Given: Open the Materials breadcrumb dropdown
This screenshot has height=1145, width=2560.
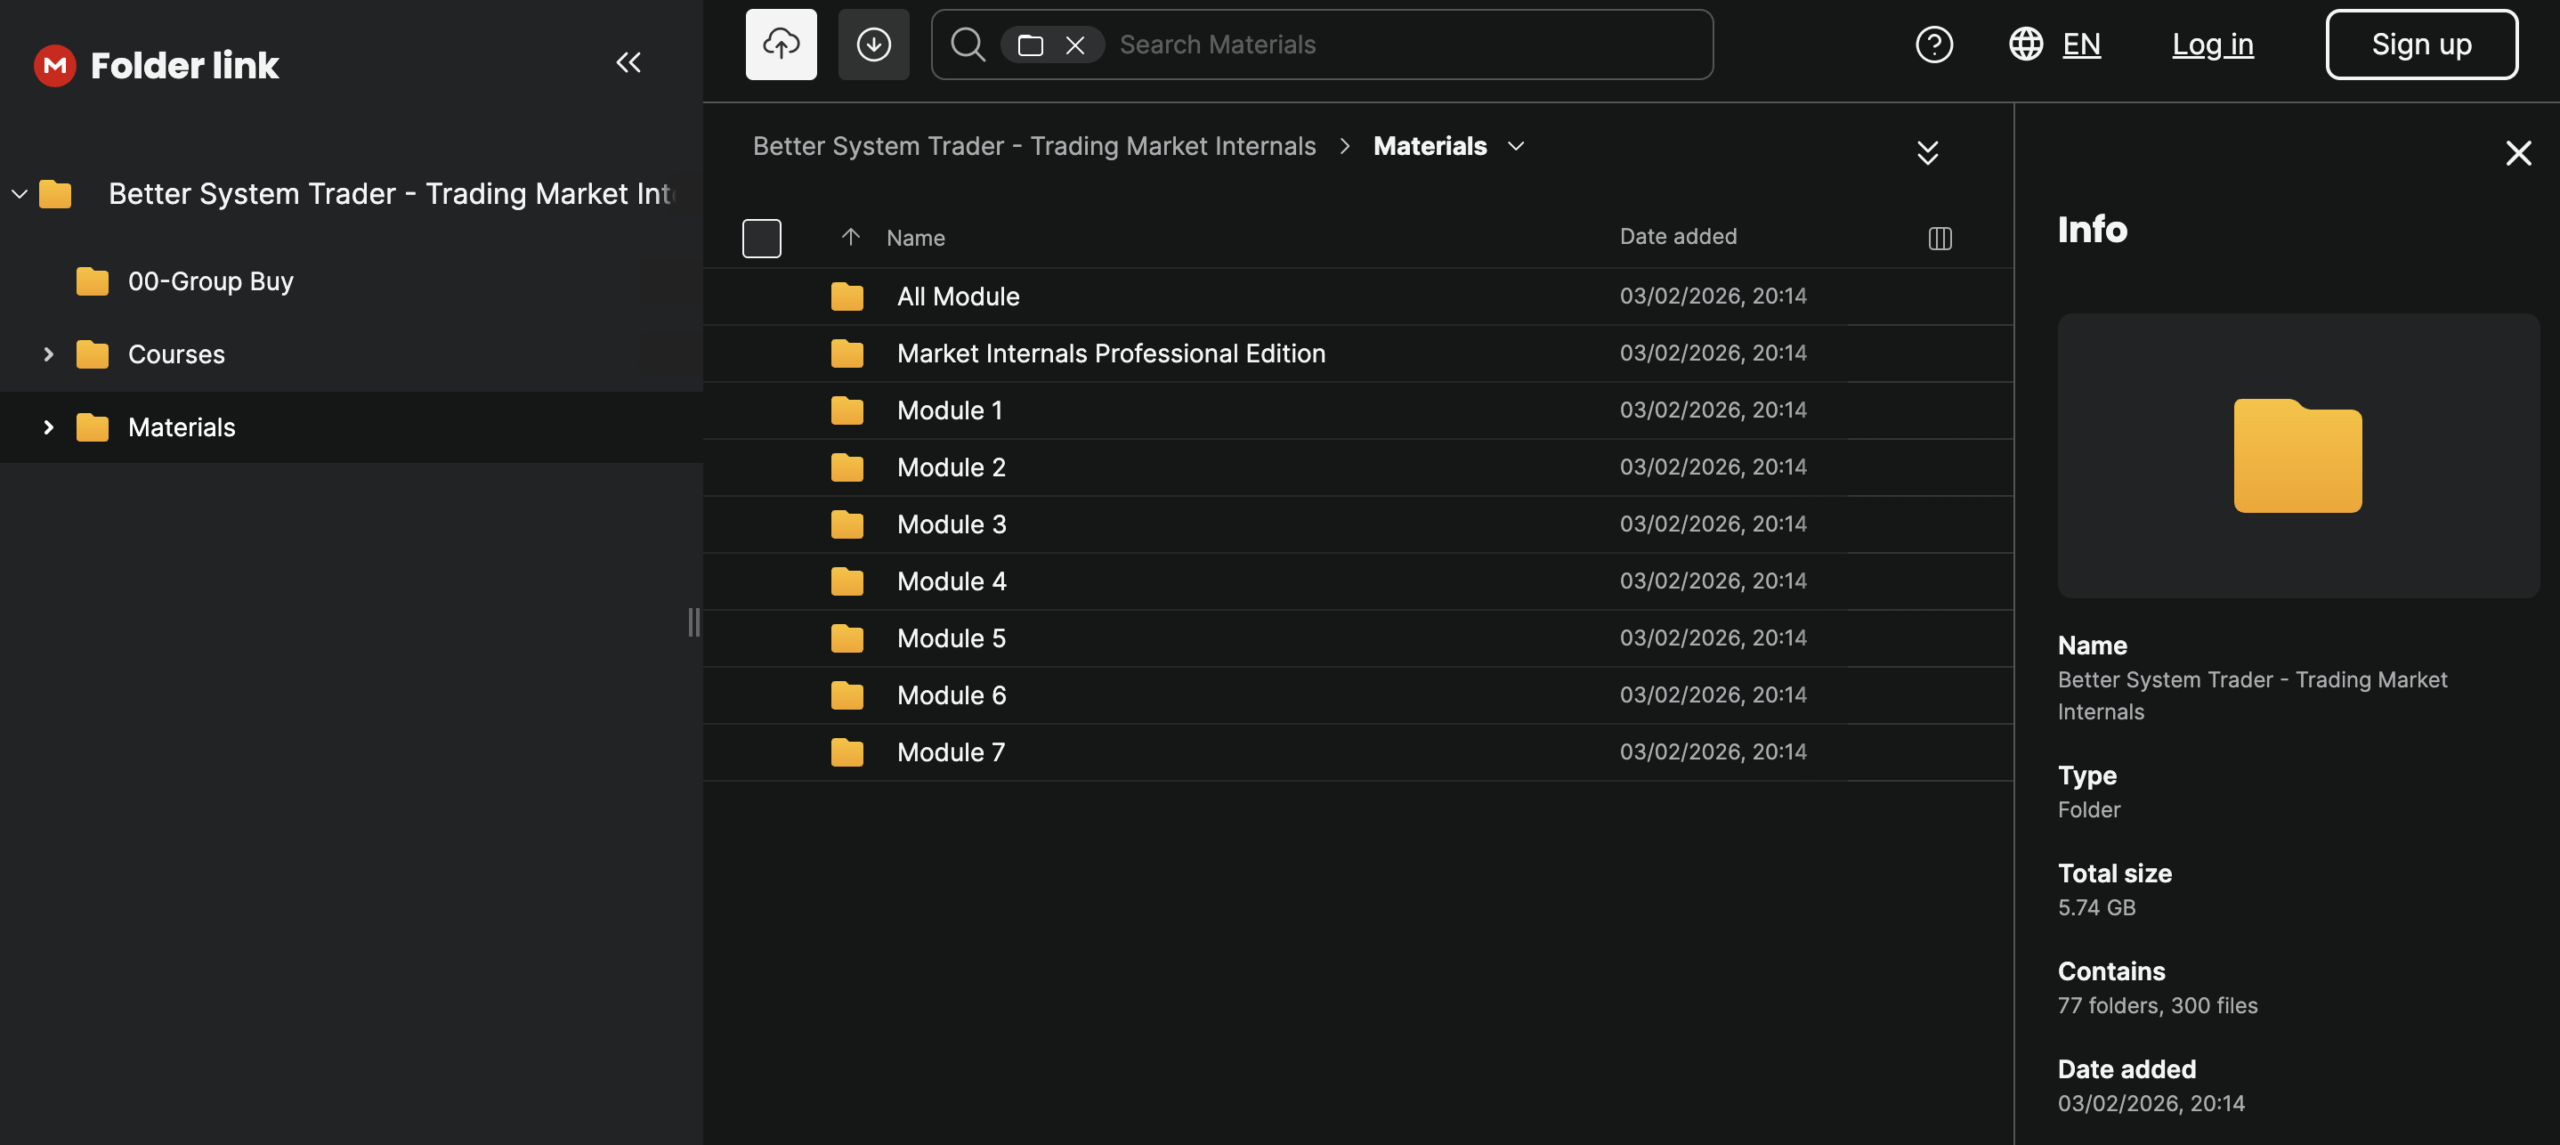Looking at the screenshot, I should [1516, 146].
